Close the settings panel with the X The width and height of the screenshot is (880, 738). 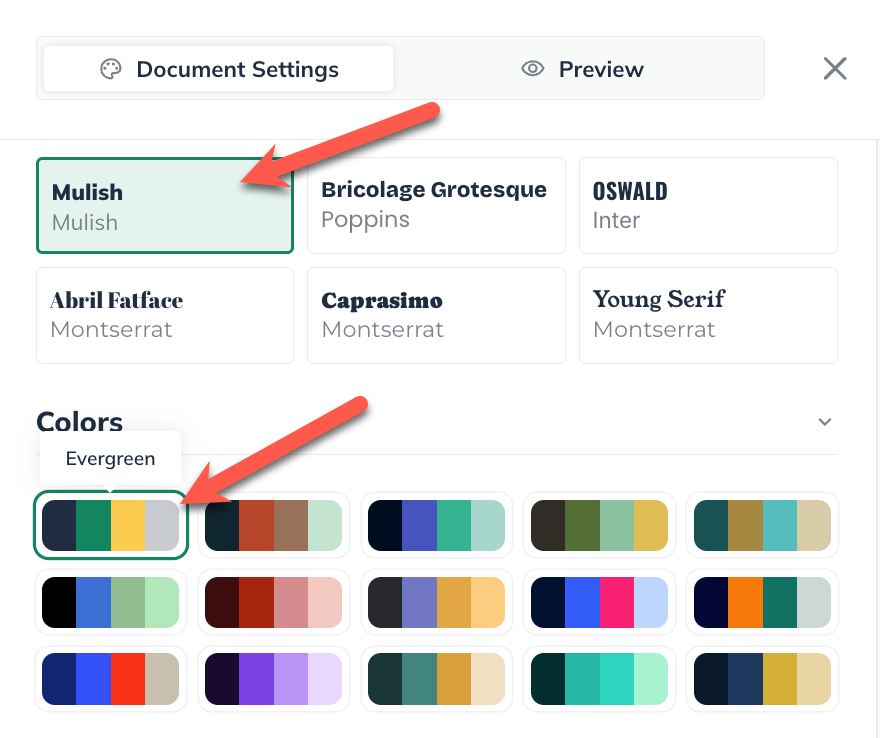[834, 68]
